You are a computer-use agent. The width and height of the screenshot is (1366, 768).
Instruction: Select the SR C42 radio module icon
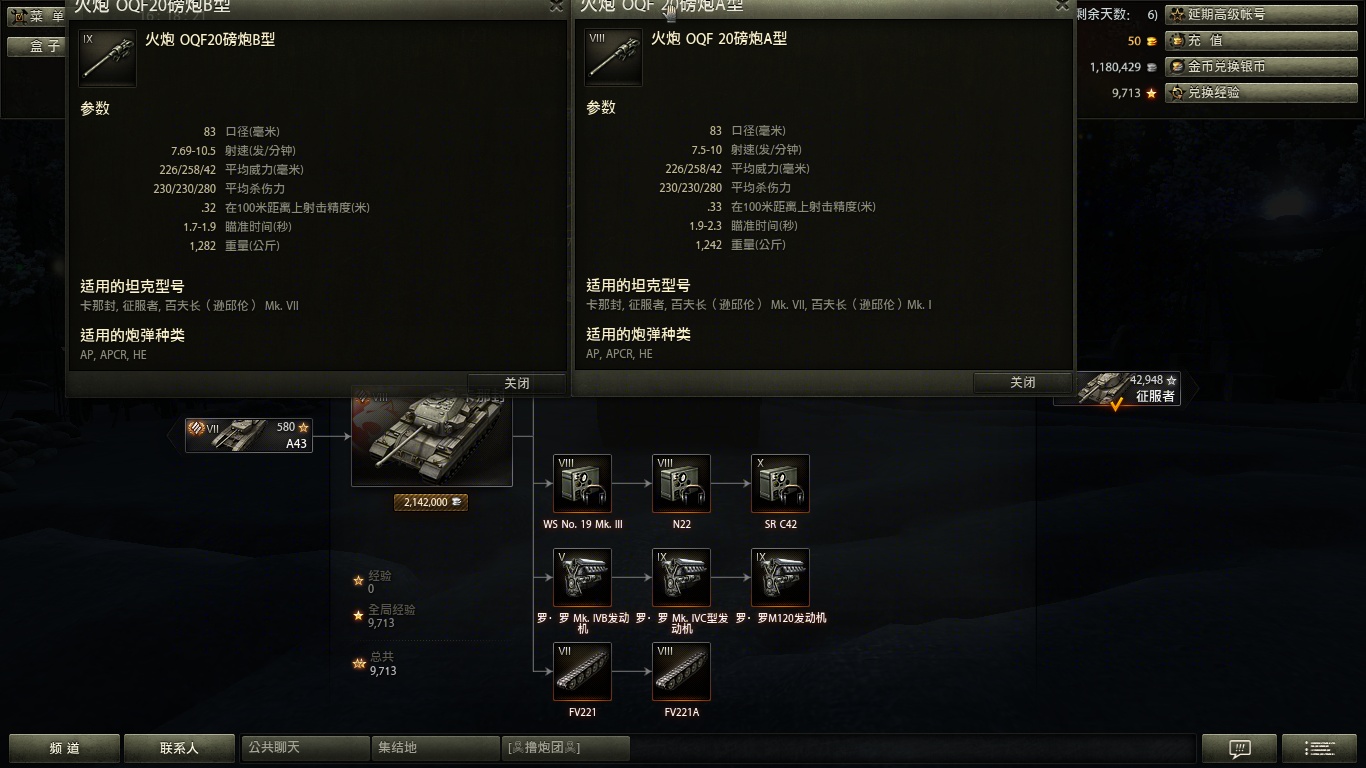pos(780,484)
